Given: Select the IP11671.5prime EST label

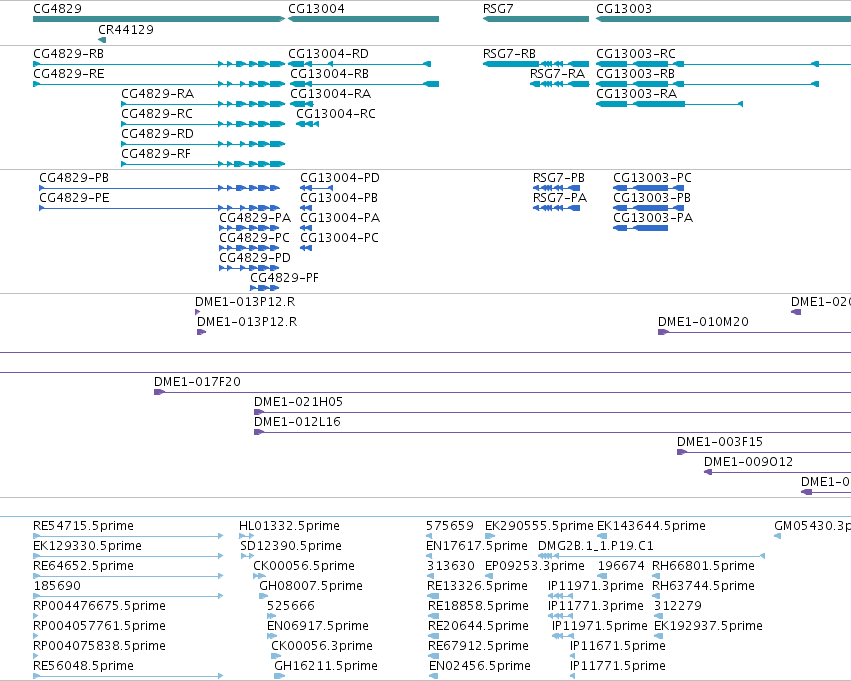Looking at the screenshot, I should [x=618, y=646].
